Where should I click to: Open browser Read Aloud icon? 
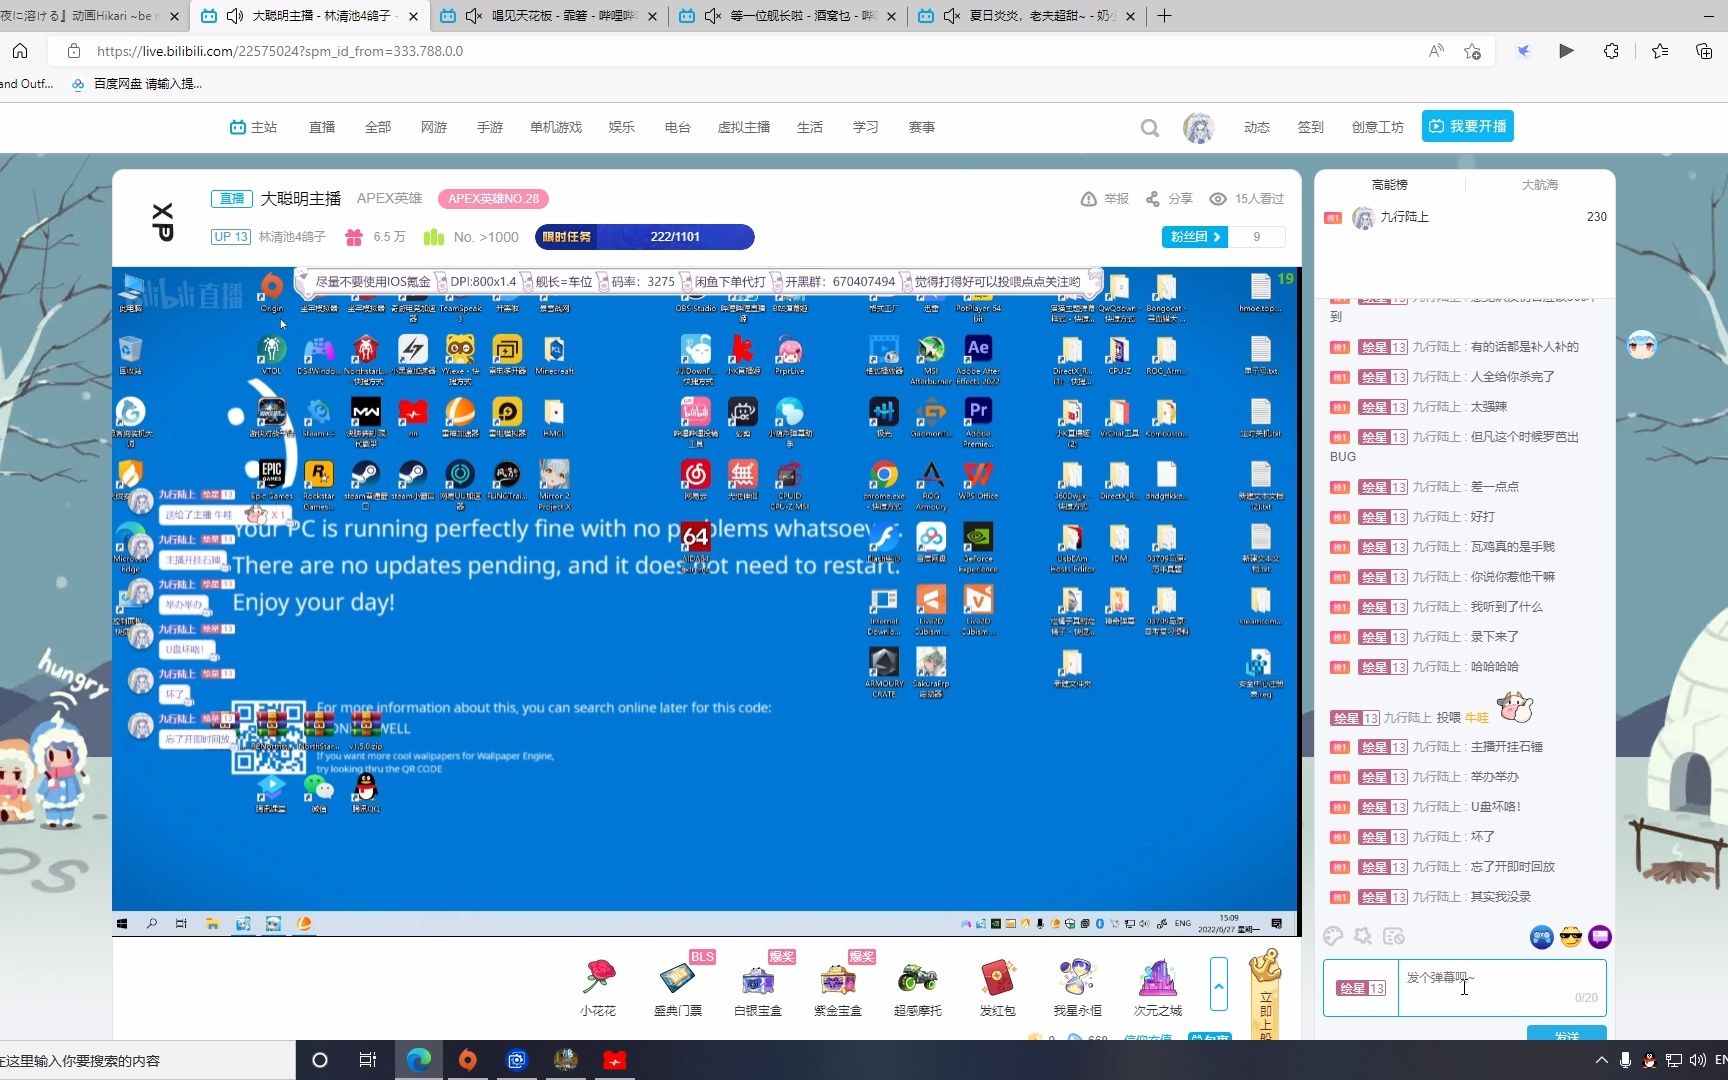pos(1436,51)
